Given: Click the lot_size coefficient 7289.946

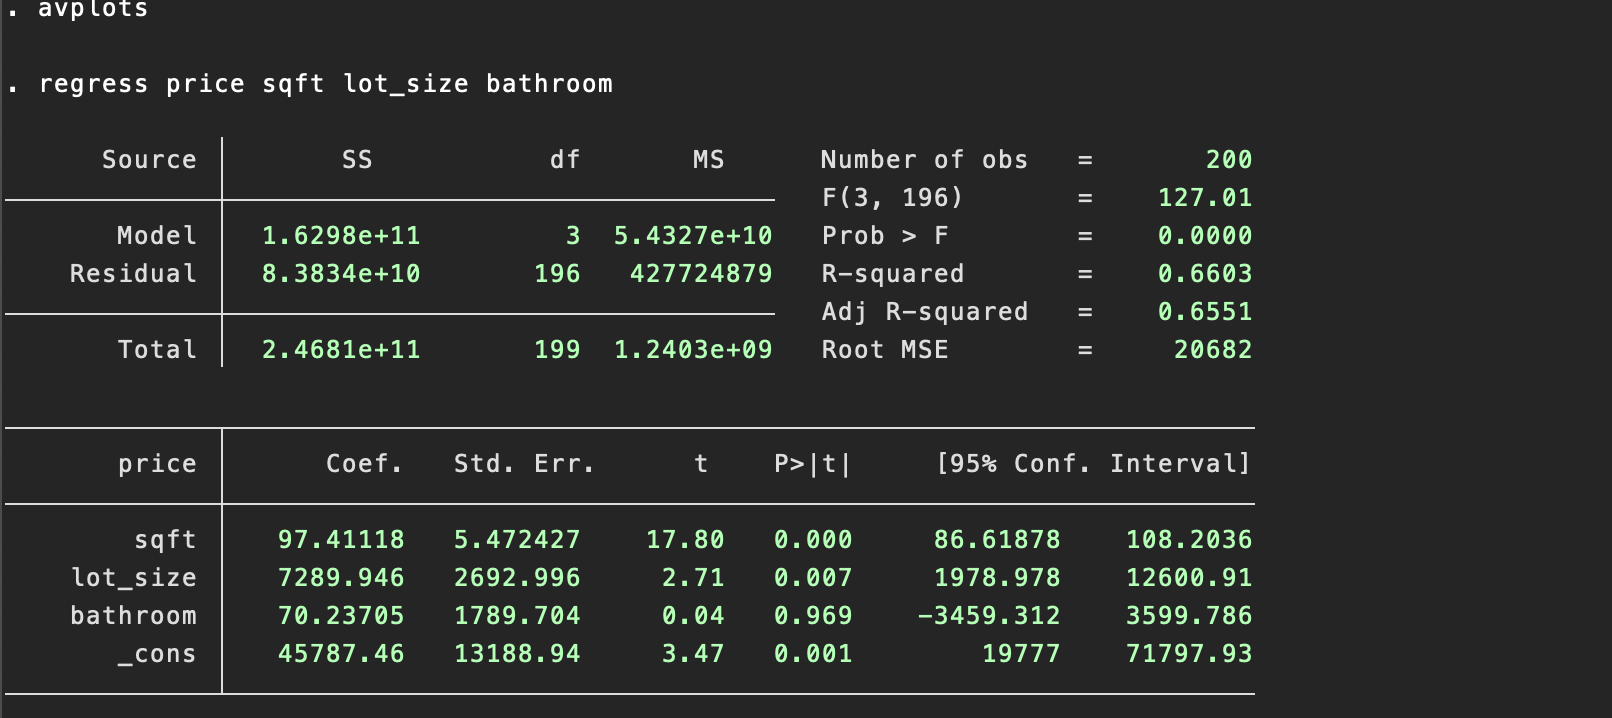Looking at the screenshot, I should [x=341, y=578].
